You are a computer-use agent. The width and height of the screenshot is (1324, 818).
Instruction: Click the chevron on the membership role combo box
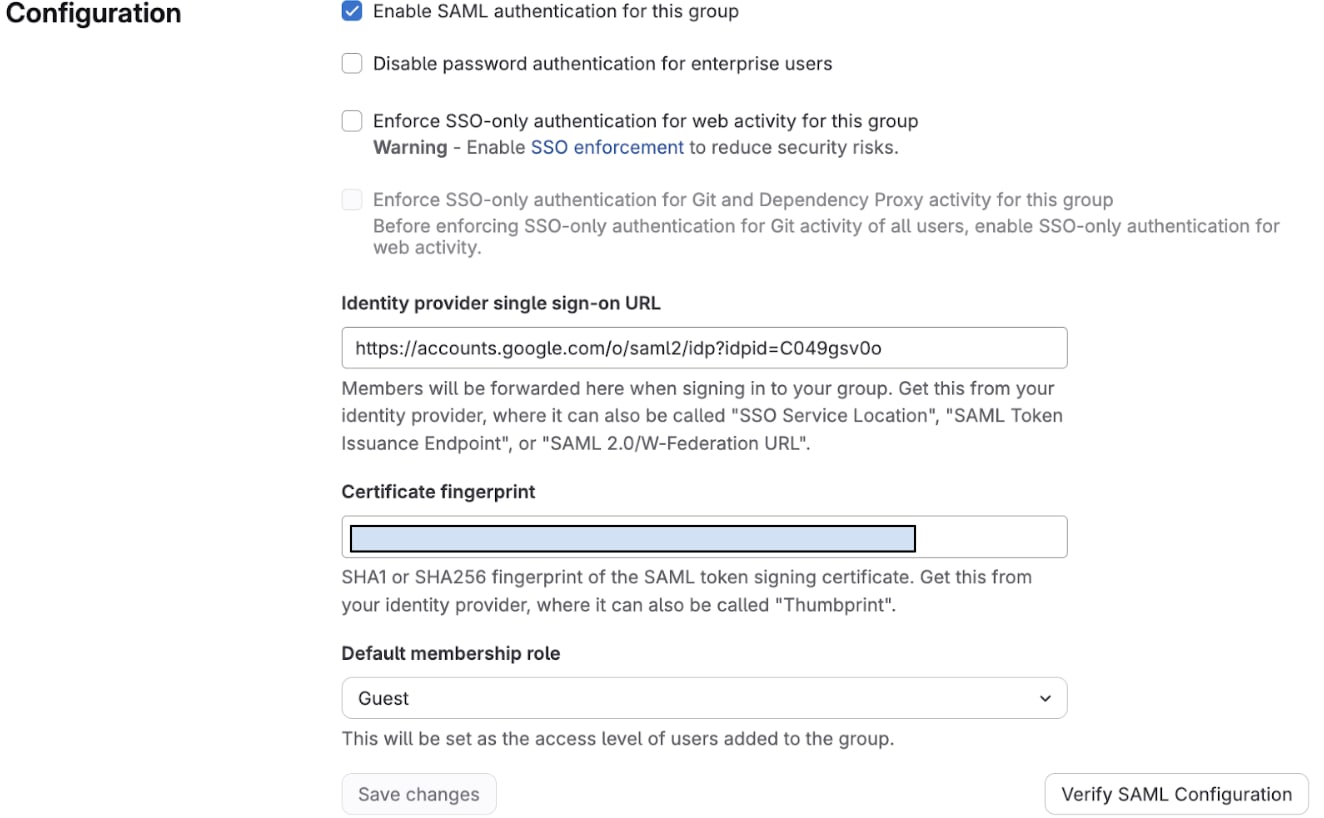1047,697
